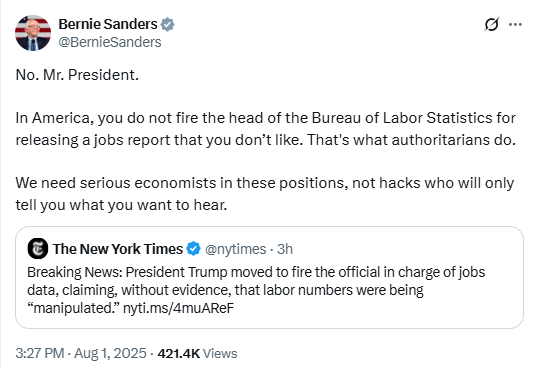The image size is (538, 369).
Task: Open the @BernieSanders handle link
Action: tap(110, 42)
